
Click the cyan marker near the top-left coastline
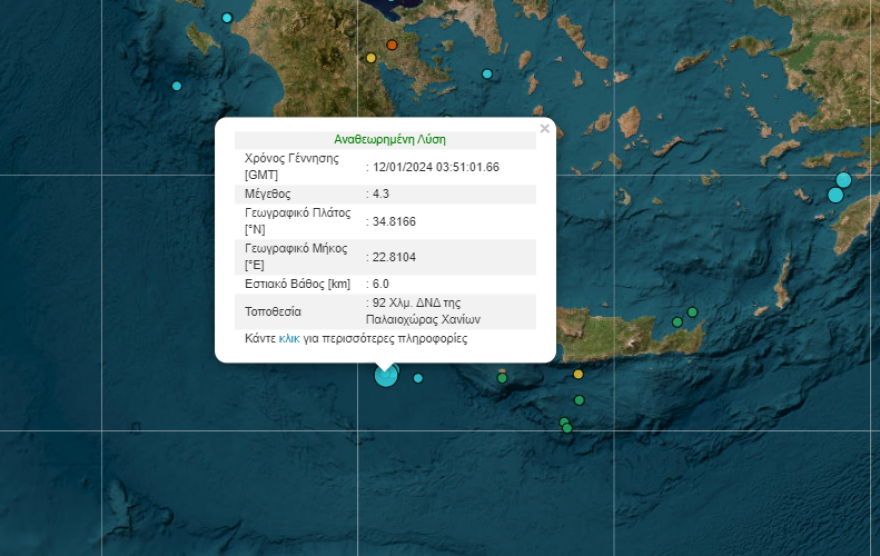pyautogui.click(x=227, y=18)
